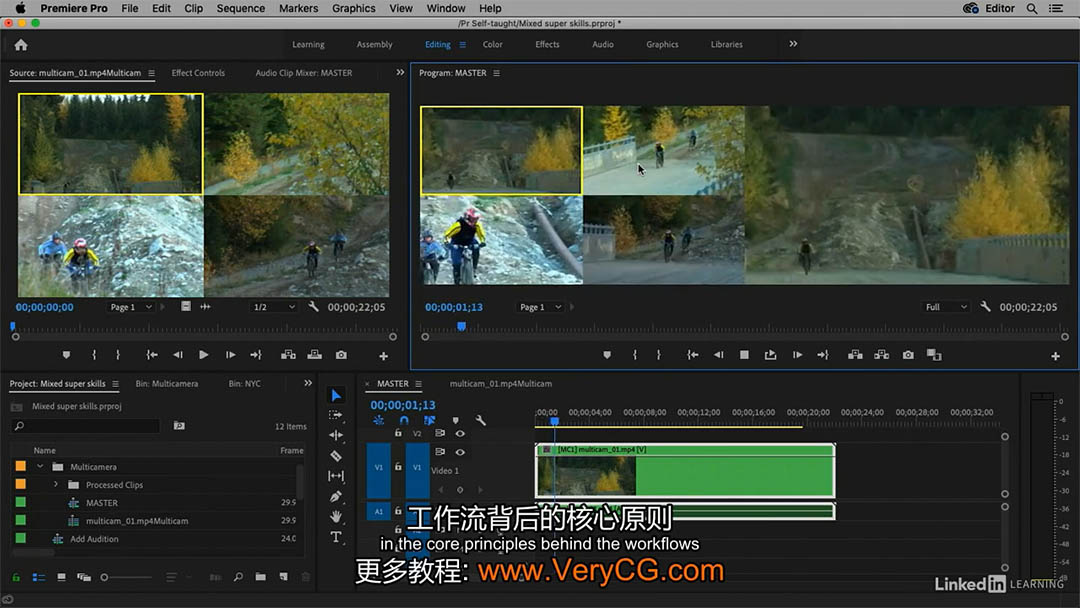1080x608 pixels.
Task: Show more workspaces overflow chevron
Action: coord(793,43)
